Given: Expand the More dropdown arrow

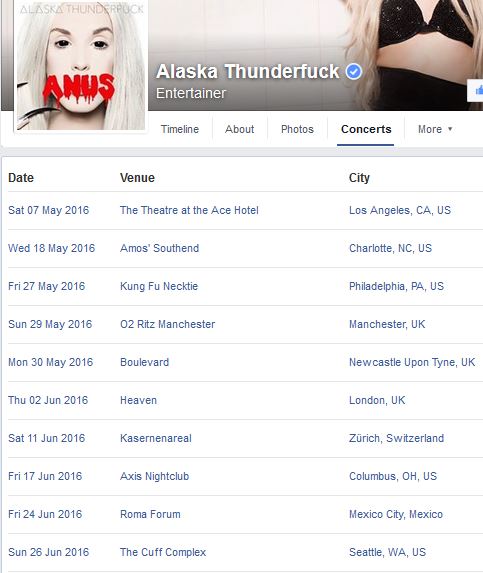Looking at the screenshot, I should (450, 129).
